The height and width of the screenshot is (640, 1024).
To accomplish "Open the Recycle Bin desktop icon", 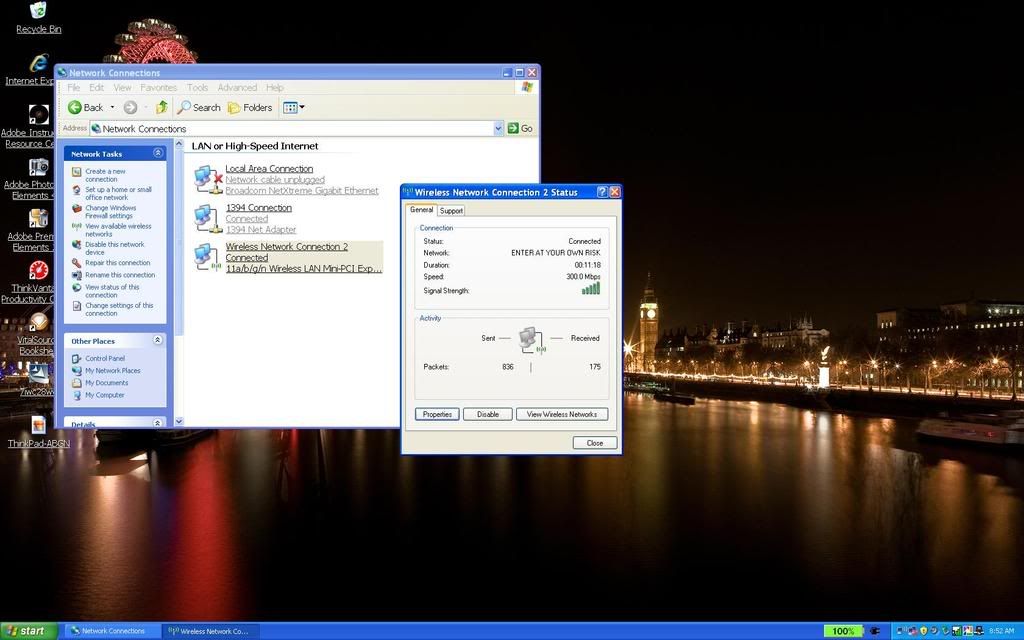I will (38, 12).
